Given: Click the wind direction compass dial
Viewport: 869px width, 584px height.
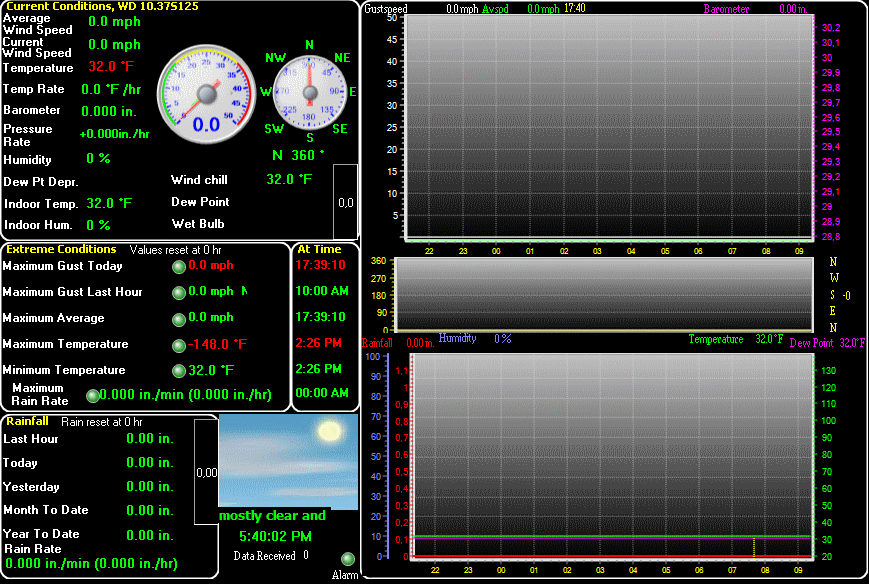Looking at the screenshot, I should tap(309, 92).
